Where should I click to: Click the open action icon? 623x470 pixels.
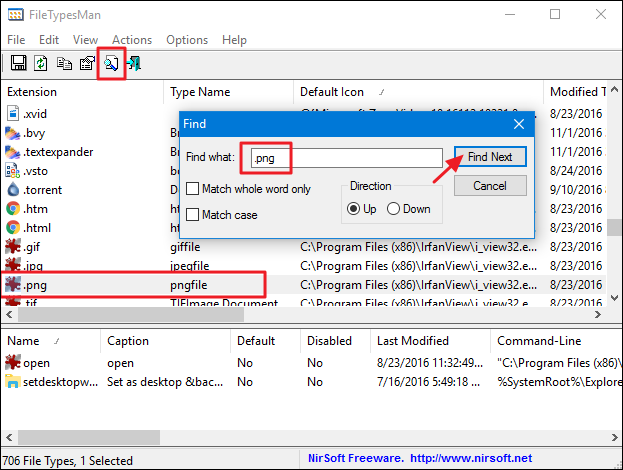point(13,362)
